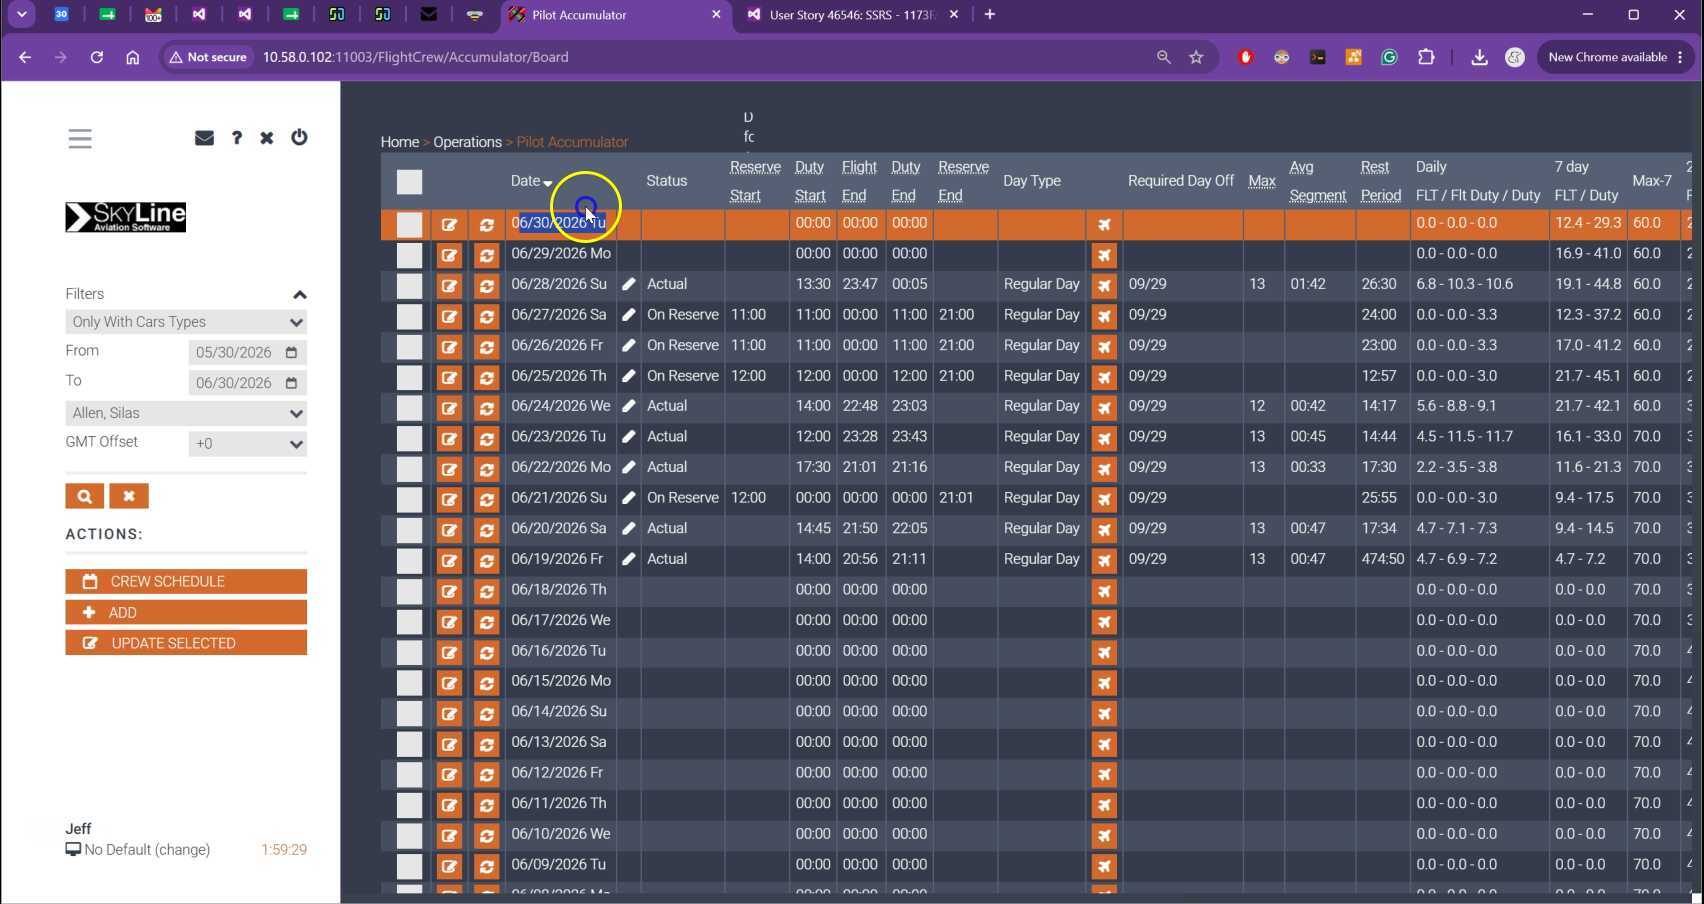Open the mail envelope icon
Screen dimensions: 1704x904
(x=204, y=138)
